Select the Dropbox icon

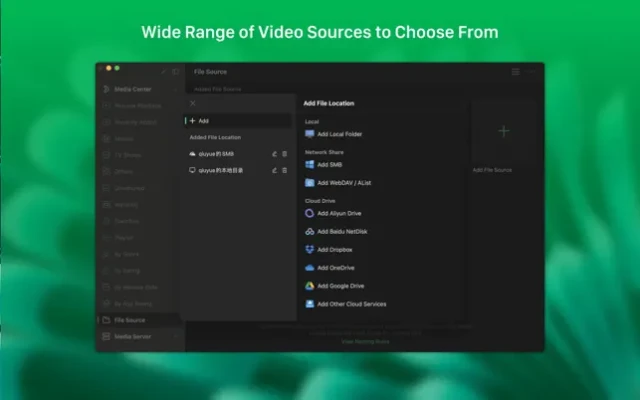tap(310, 250)
